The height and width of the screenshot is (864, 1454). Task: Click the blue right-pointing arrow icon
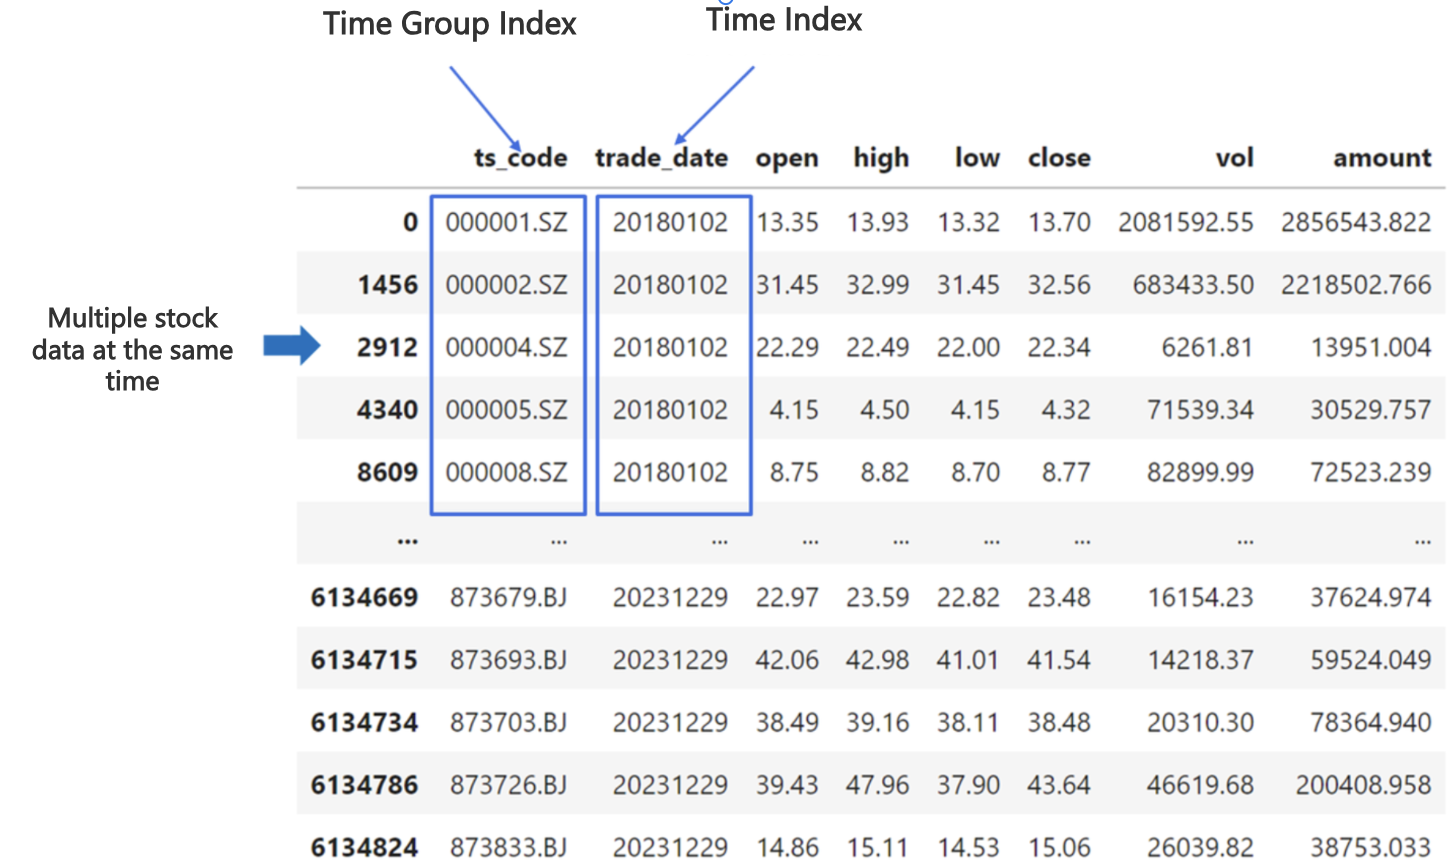[291, 347]
